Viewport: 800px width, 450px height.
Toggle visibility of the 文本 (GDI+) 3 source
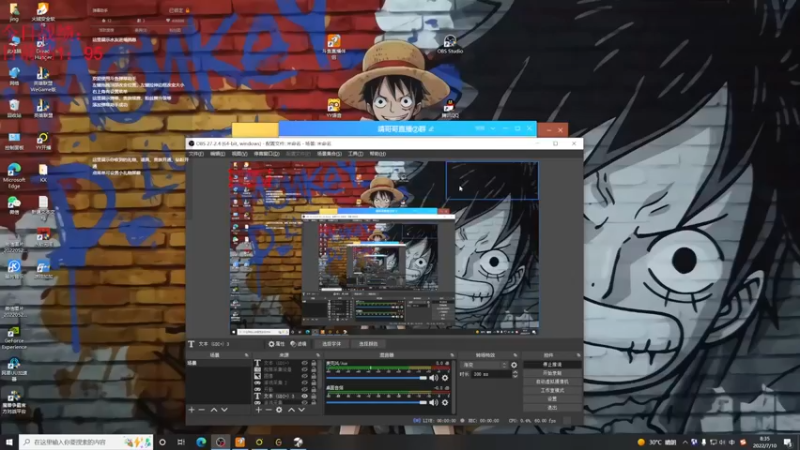[x=305, y=396]
